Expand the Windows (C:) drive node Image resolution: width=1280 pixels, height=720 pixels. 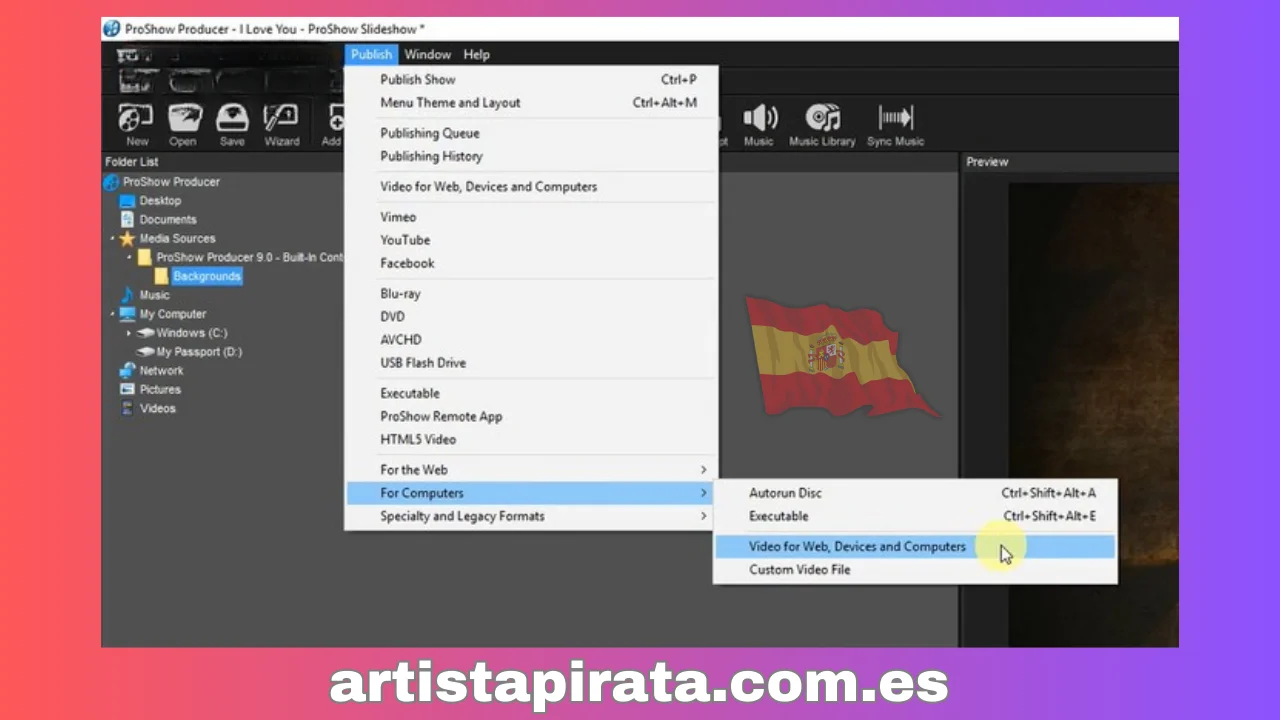(130, 333)
